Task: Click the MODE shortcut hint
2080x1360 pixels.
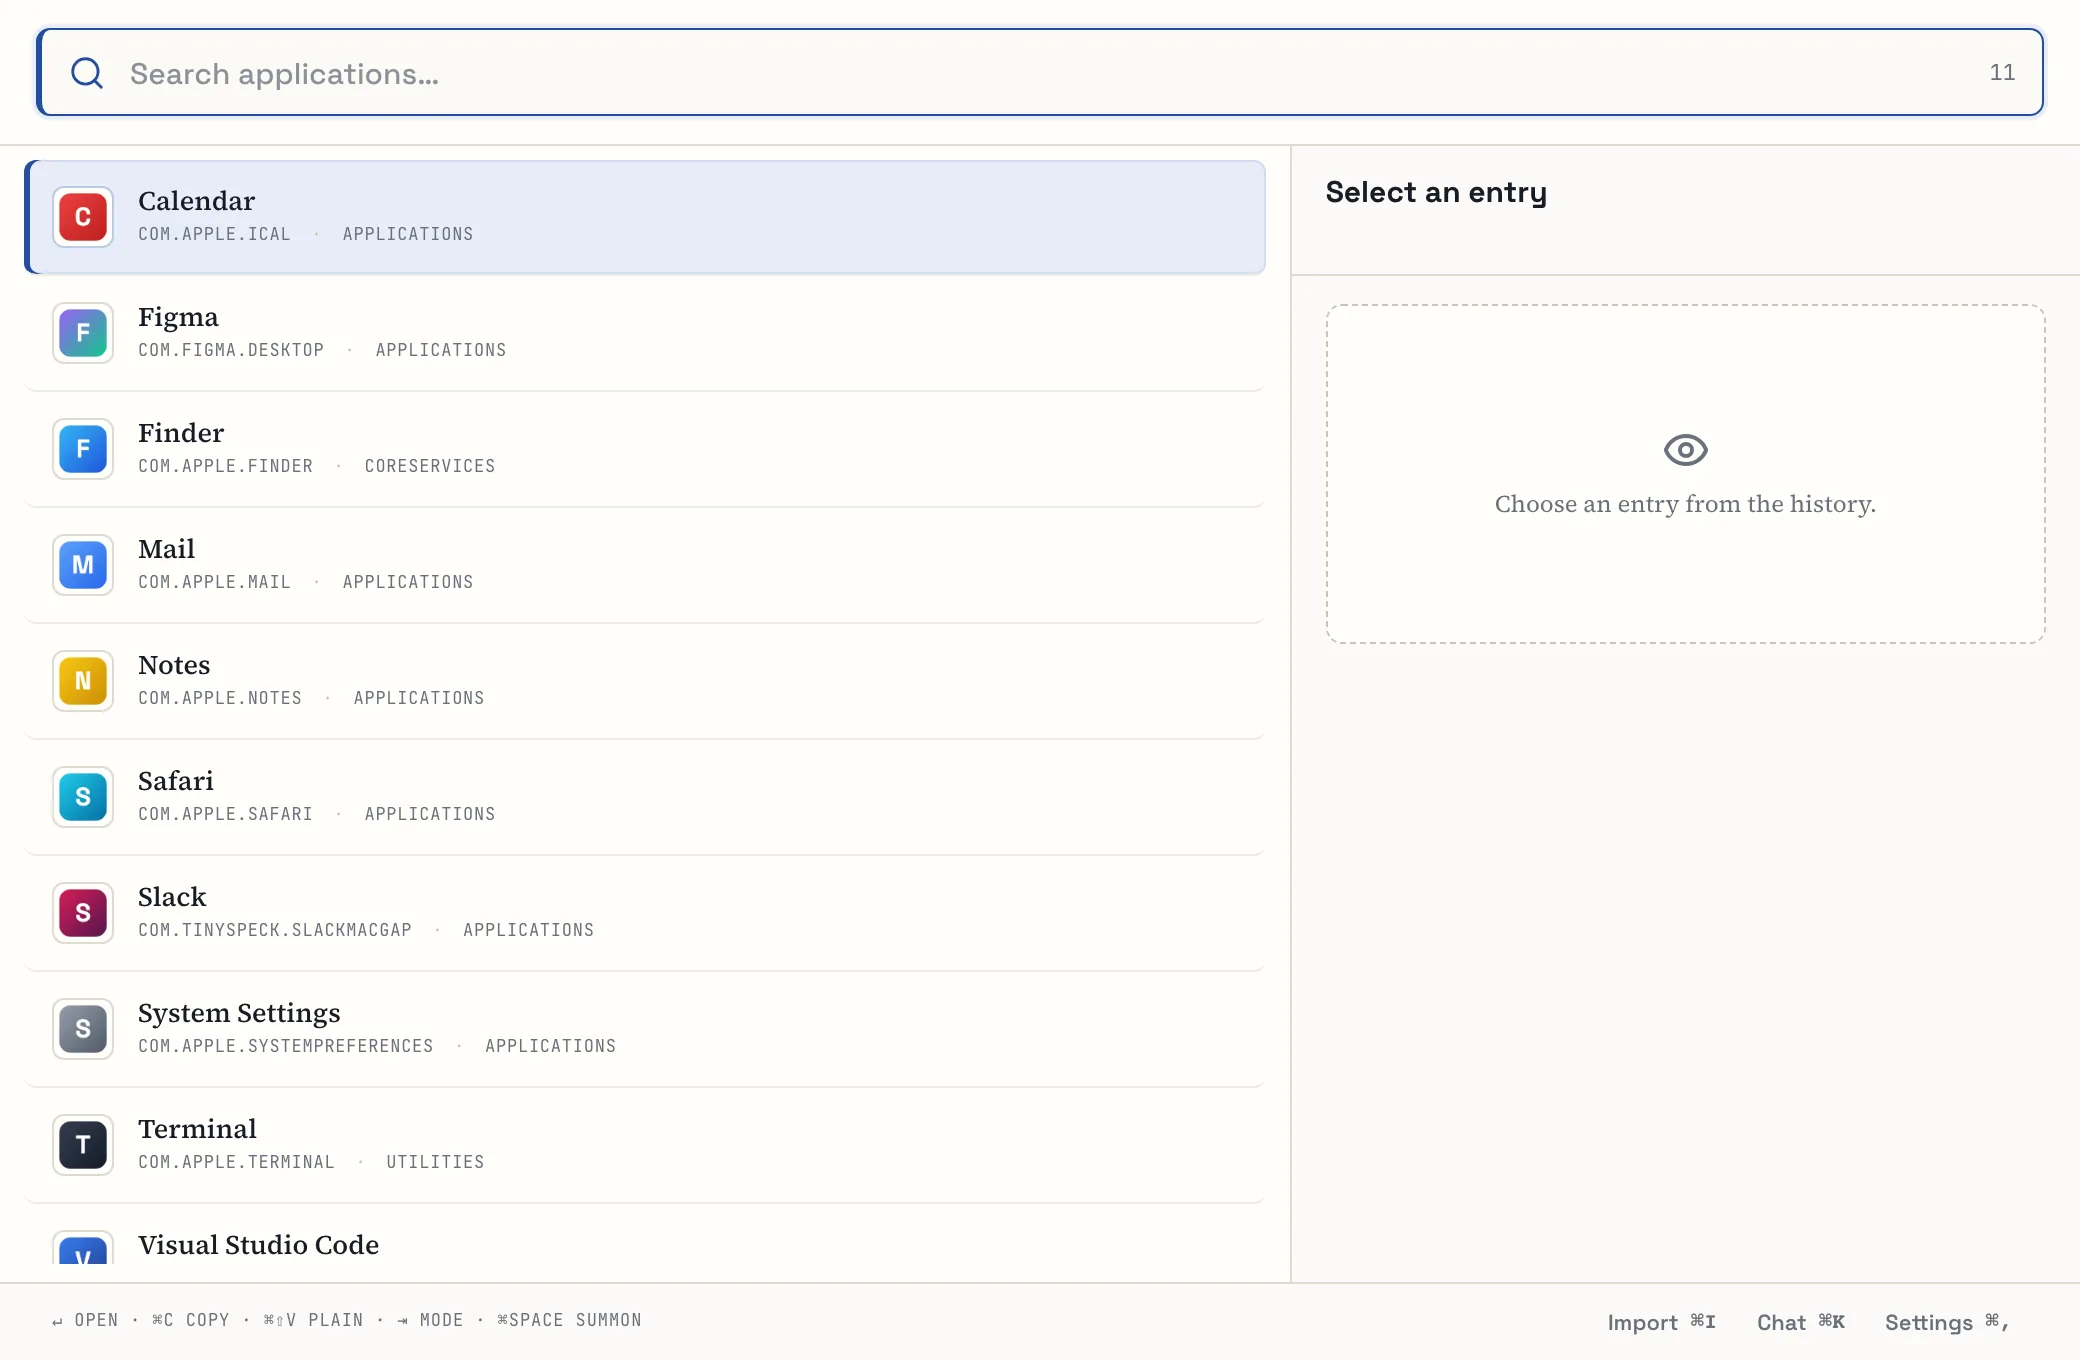Action: pos(430,1320)
